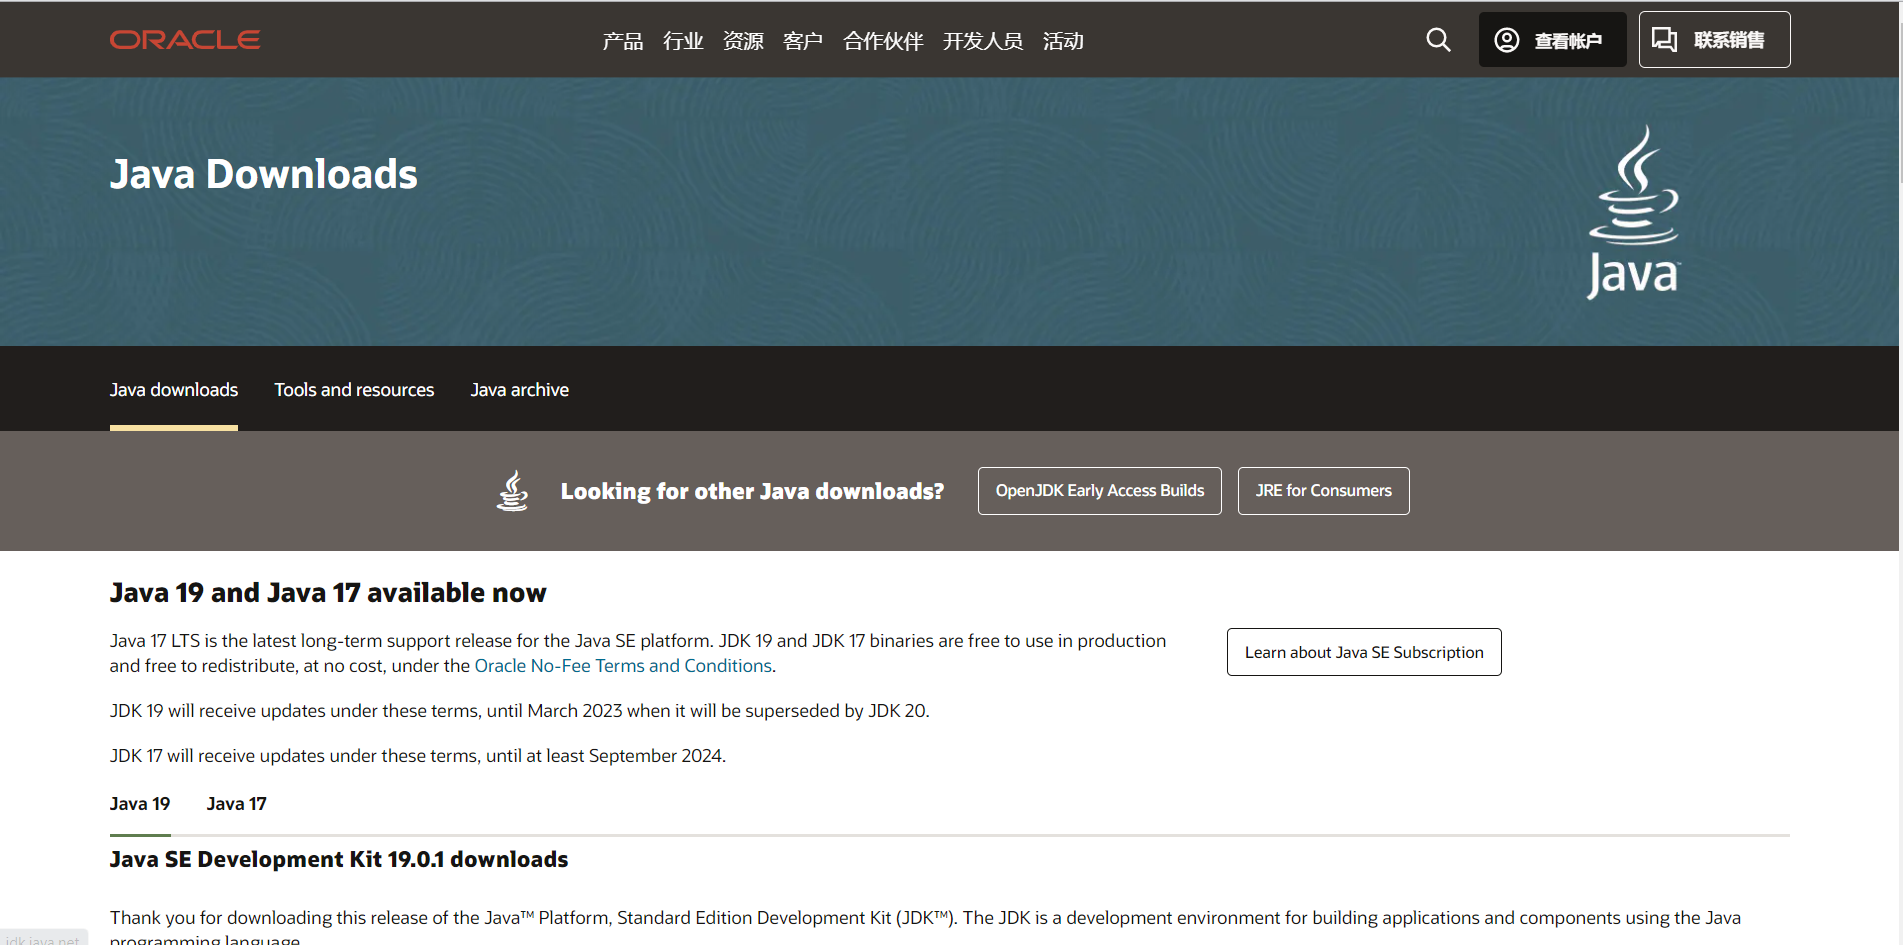Switch to the Java 17 tab

click(236, 804)
